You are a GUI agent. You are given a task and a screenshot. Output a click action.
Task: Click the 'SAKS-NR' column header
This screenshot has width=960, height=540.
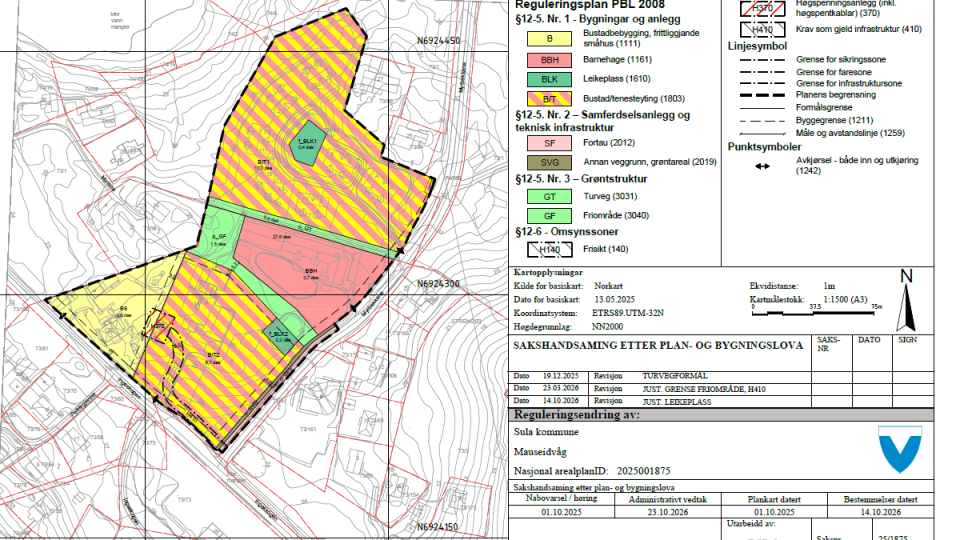[x=828, y=344]
